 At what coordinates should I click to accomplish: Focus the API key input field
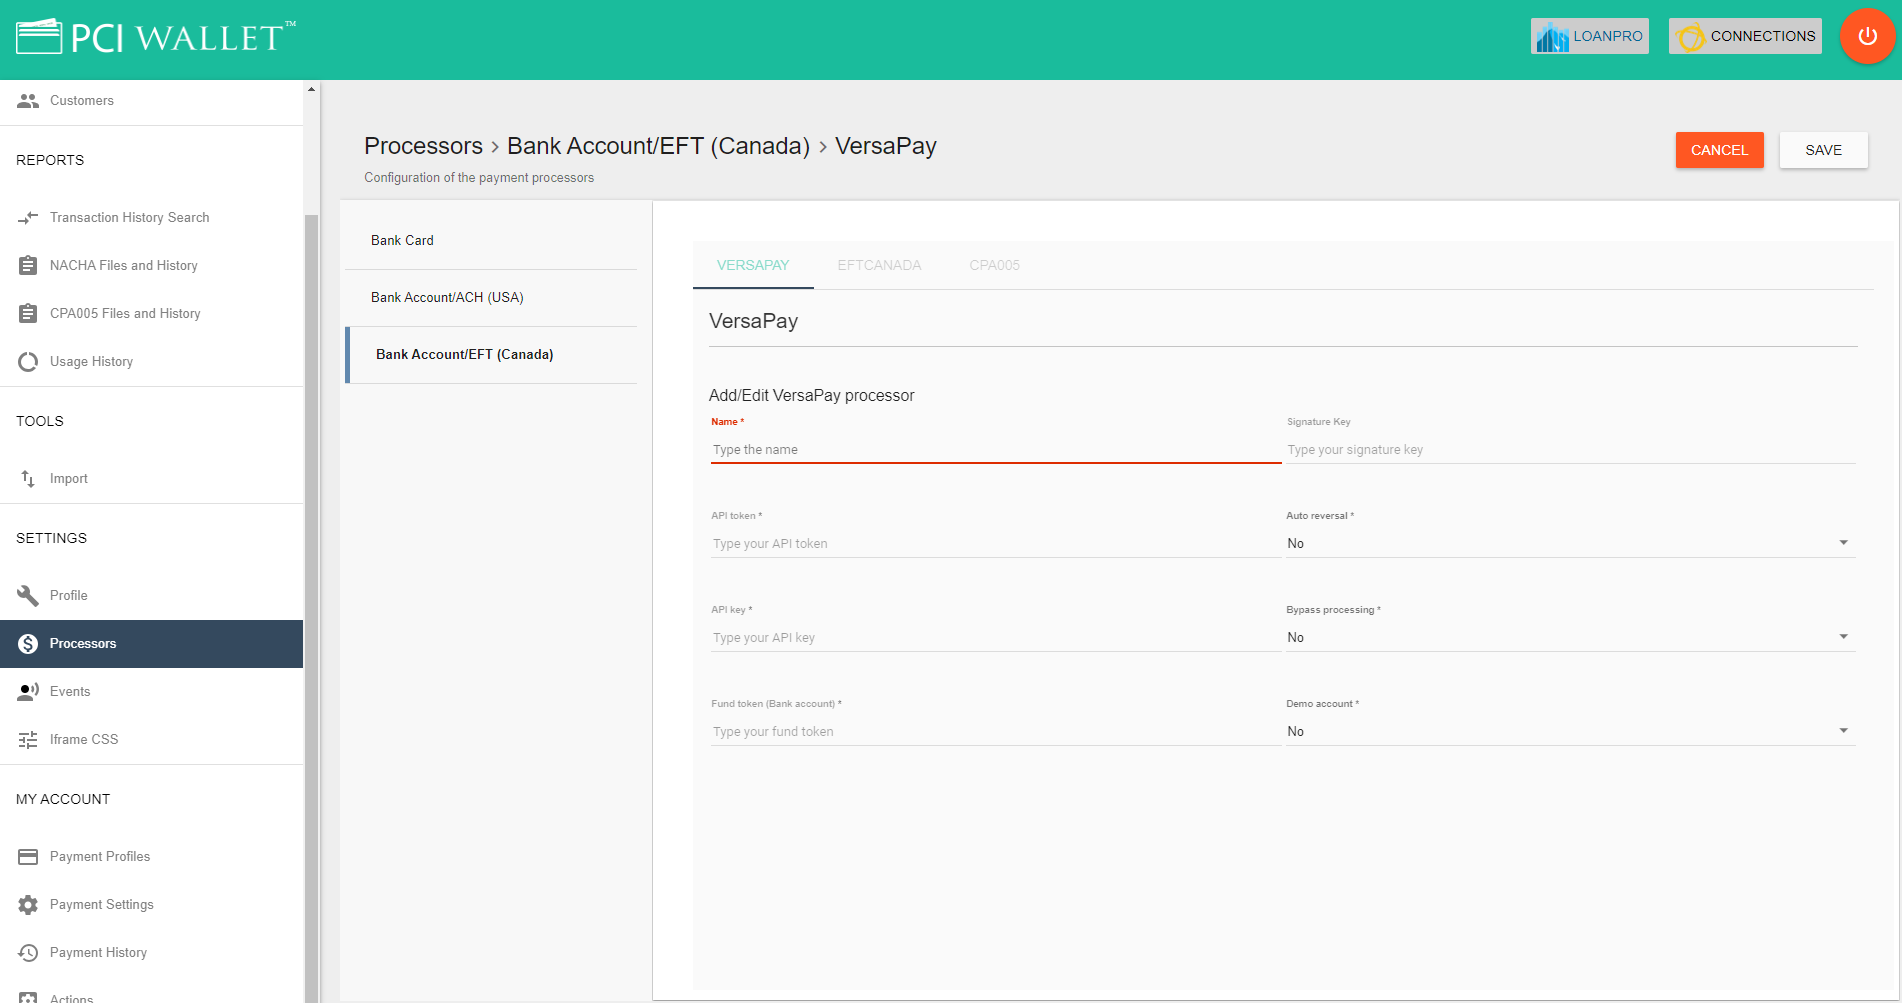995,637
